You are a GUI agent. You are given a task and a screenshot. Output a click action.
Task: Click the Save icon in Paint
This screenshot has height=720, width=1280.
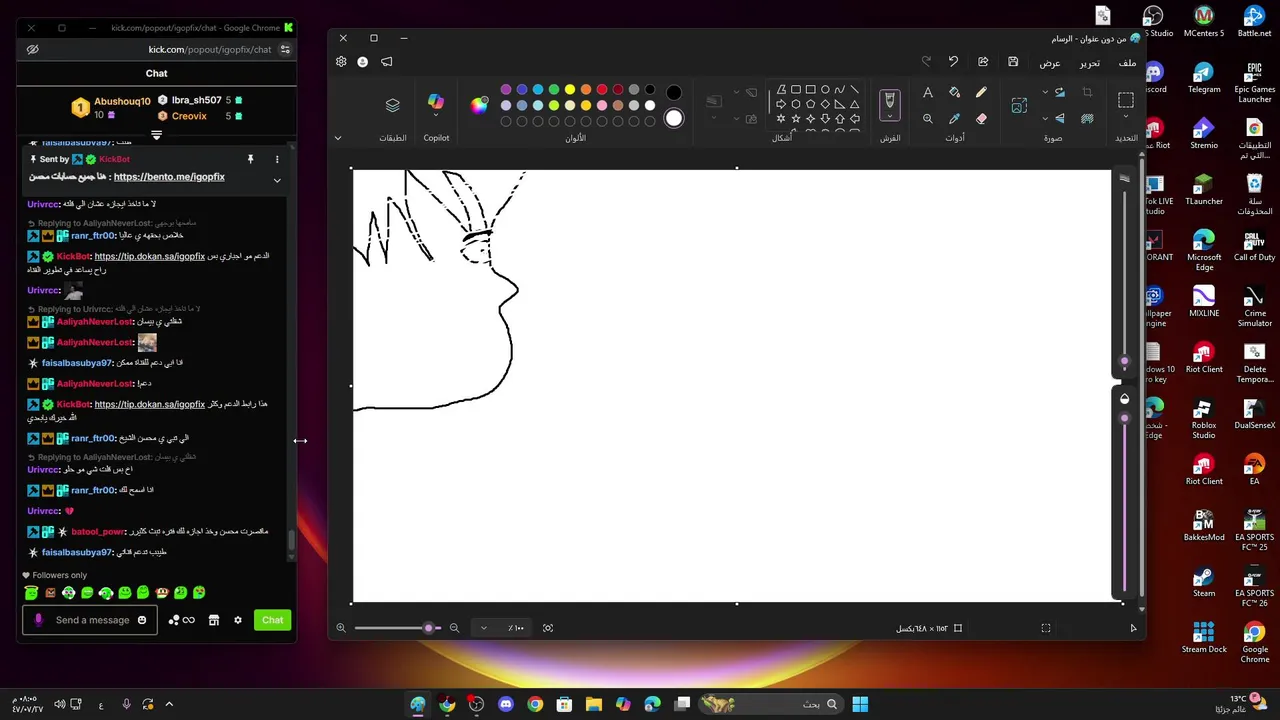[x=1013, y=62]
